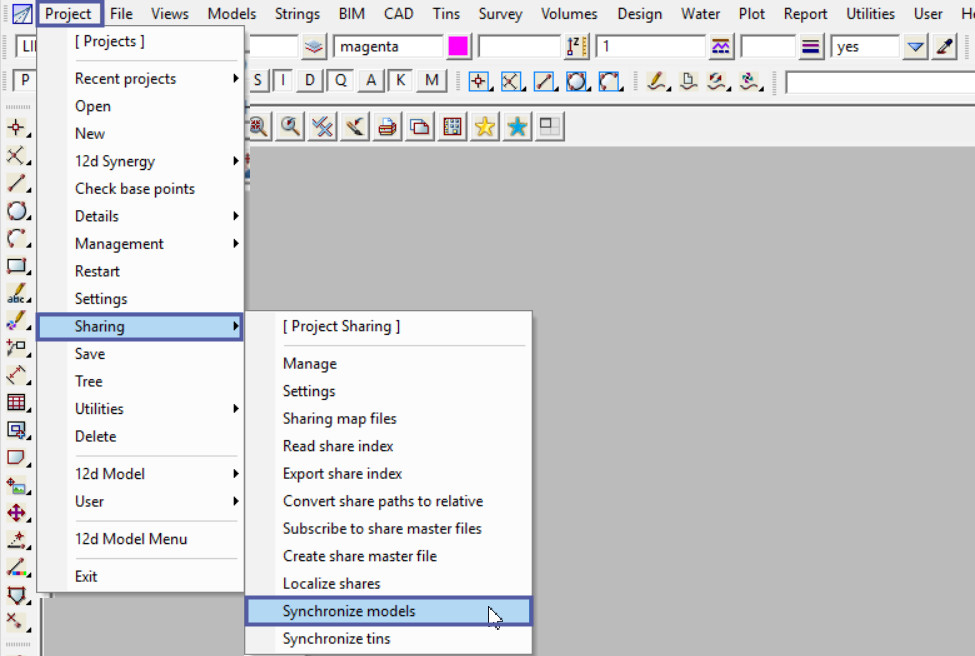Click 'Check base points' menu entry

pos(135,189)
